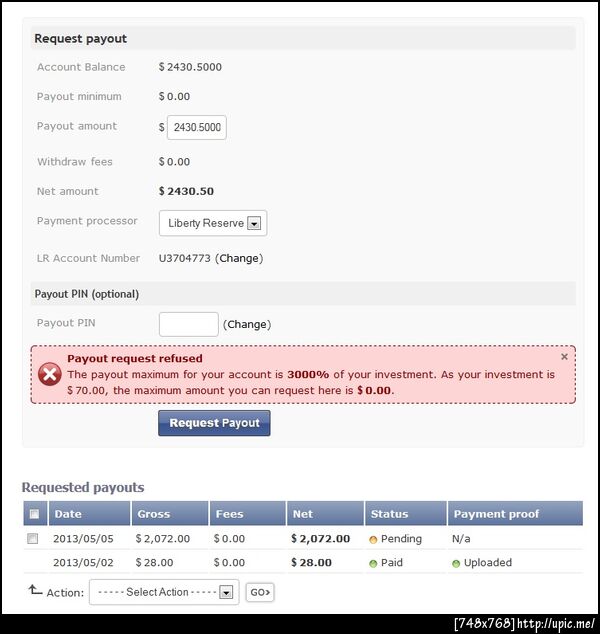Click the Gross column header

(154, 514)
